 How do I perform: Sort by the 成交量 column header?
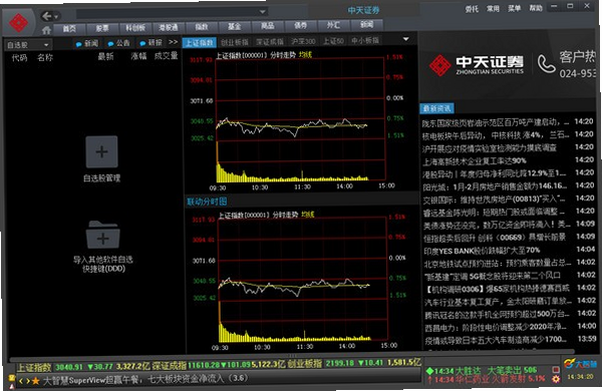(166, 56)
